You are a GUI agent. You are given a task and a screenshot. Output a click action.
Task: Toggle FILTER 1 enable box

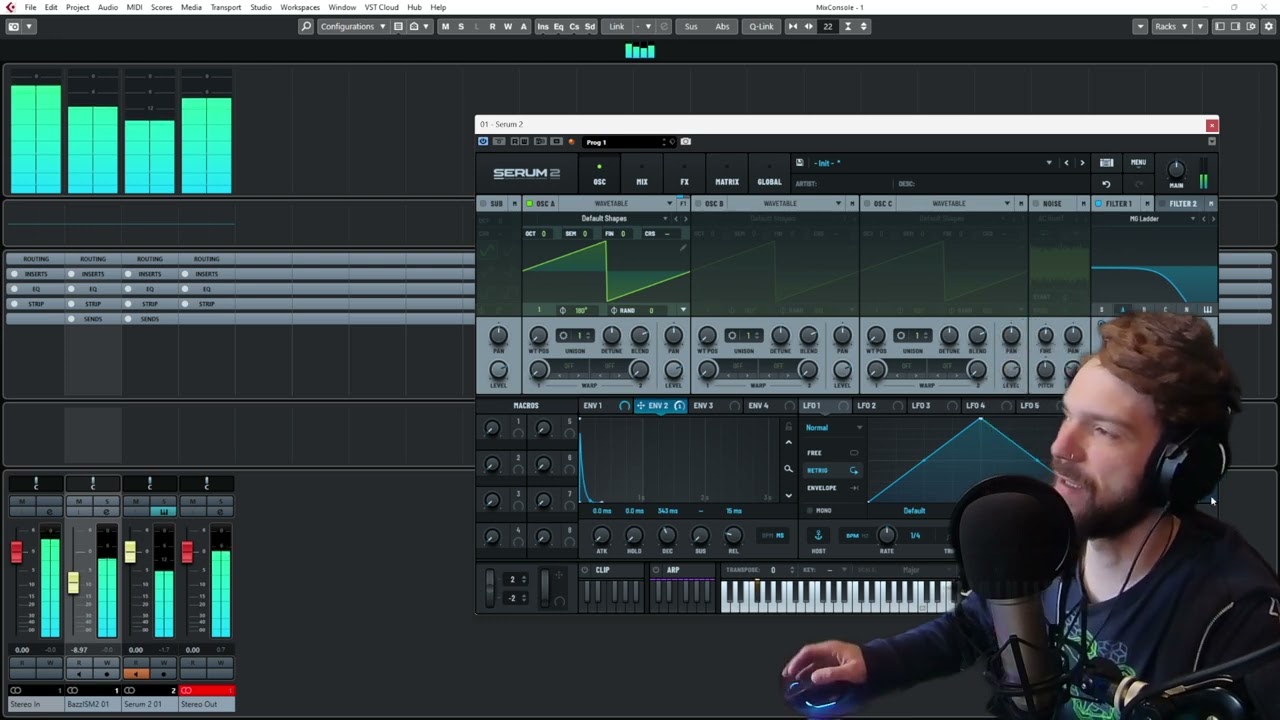point(1098,204)
